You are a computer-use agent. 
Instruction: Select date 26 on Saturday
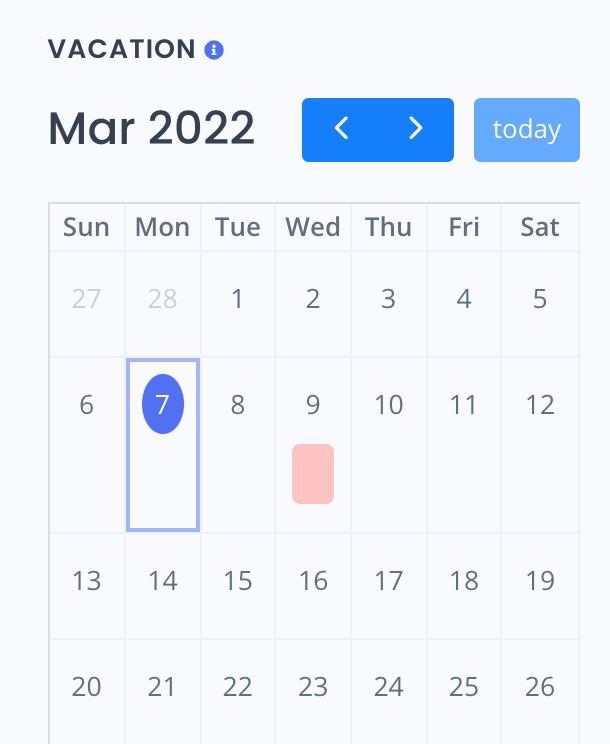pos(540,687)
